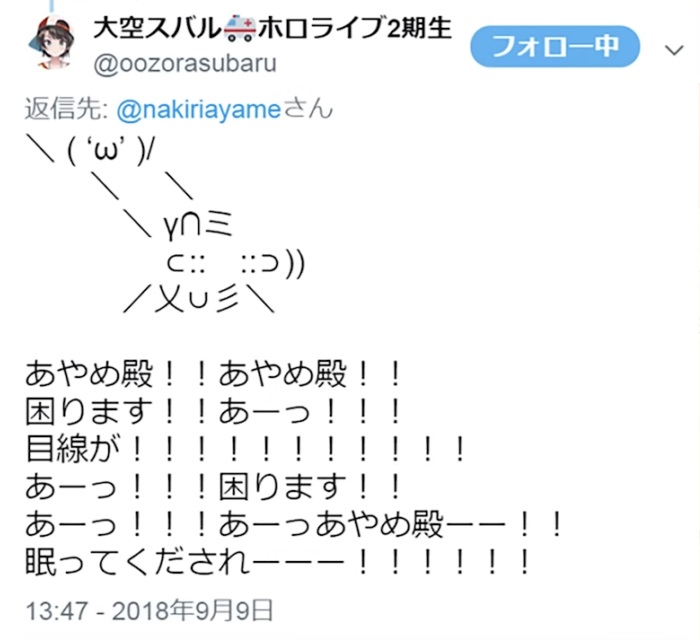Click the ホロライブ2期生 text in the name

pos(354,29)
